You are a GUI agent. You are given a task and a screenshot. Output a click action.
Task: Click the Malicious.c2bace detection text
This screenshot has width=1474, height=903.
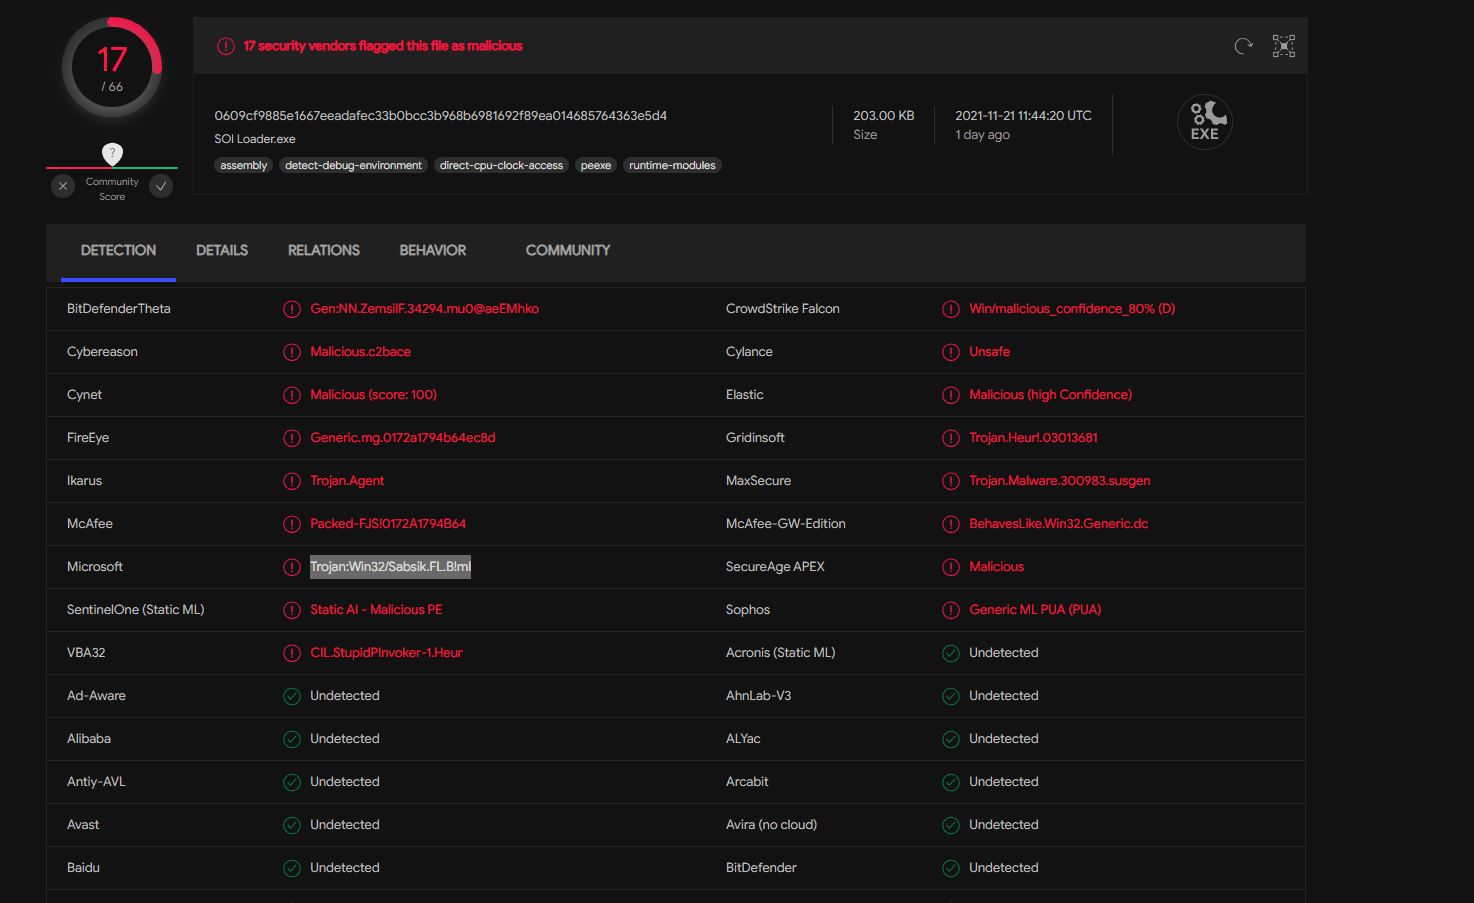coord(360,352)
